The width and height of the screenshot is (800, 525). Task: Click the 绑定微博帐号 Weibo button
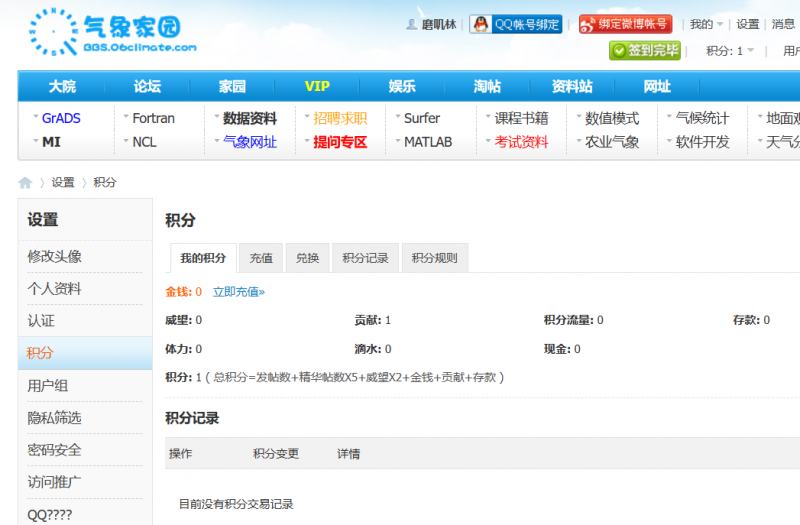(625, 24)
